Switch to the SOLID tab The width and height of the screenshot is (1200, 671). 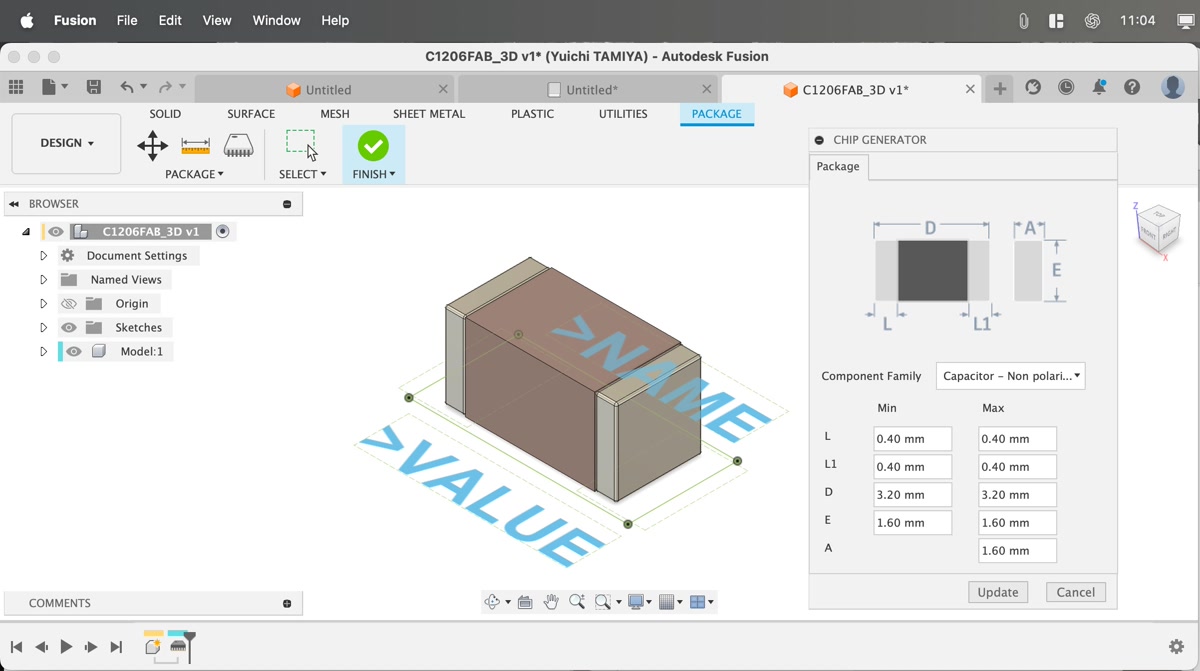pyautogui.click(x=165, y=114)
